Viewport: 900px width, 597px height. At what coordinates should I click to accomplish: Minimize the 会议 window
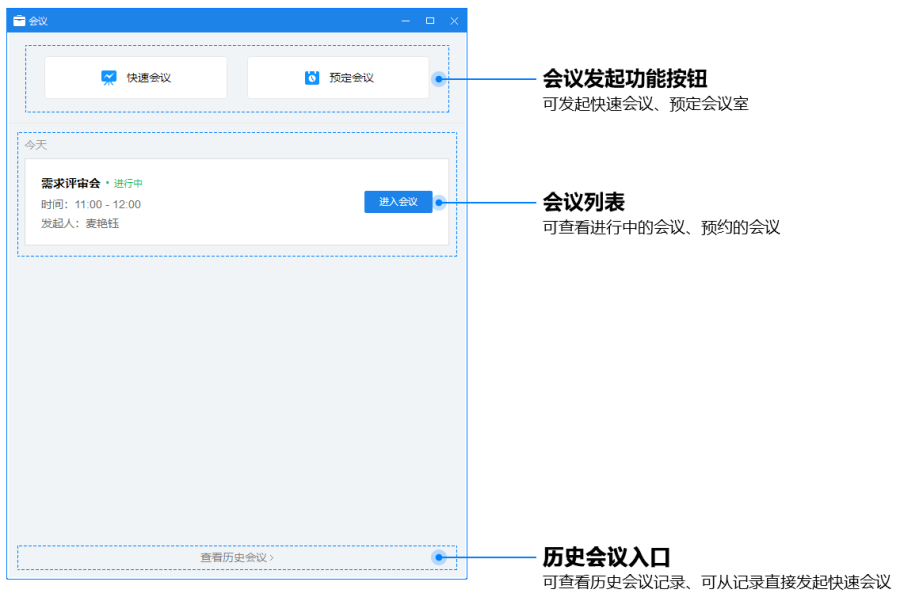pos(406,21)
